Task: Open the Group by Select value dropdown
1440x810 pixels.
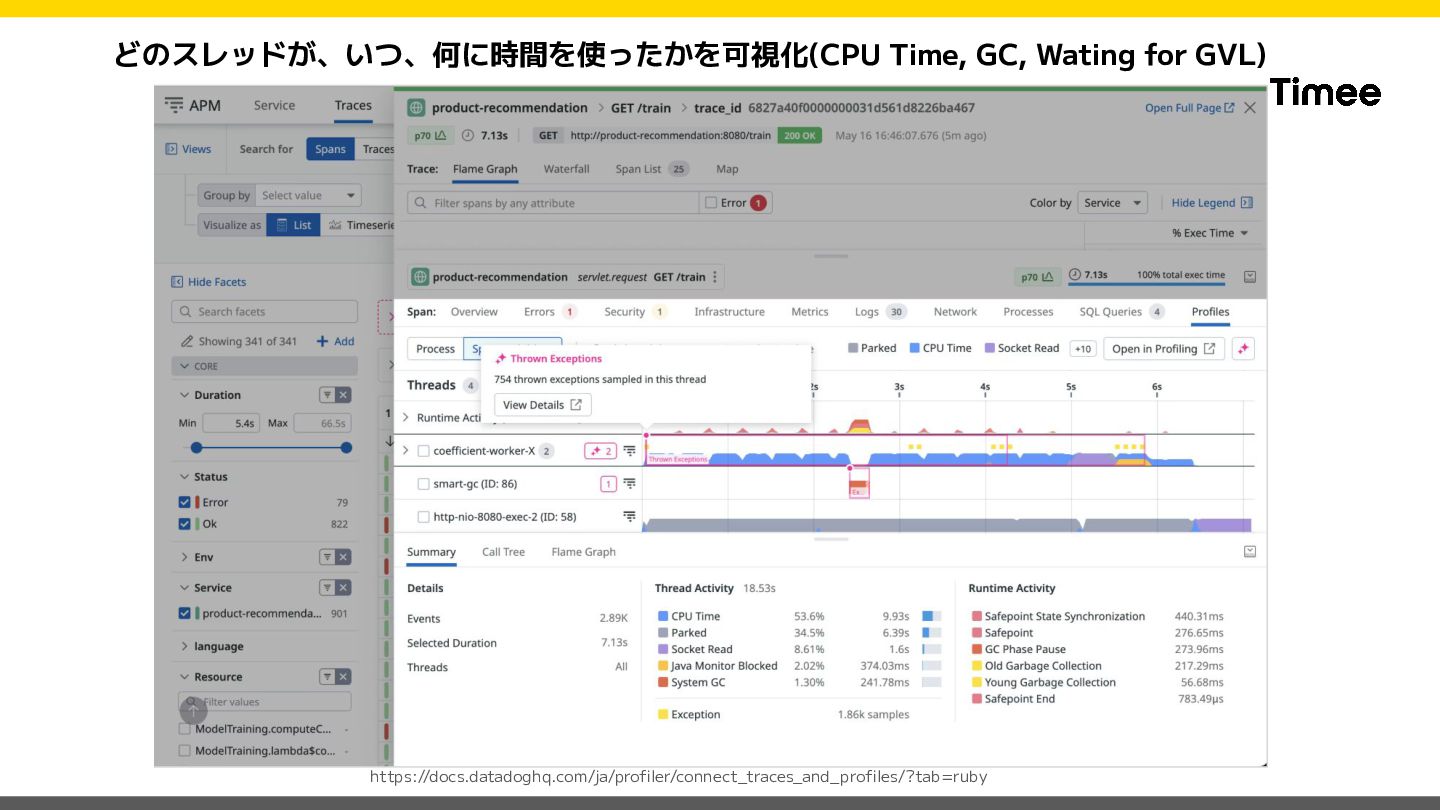Action: click(308, 196)
